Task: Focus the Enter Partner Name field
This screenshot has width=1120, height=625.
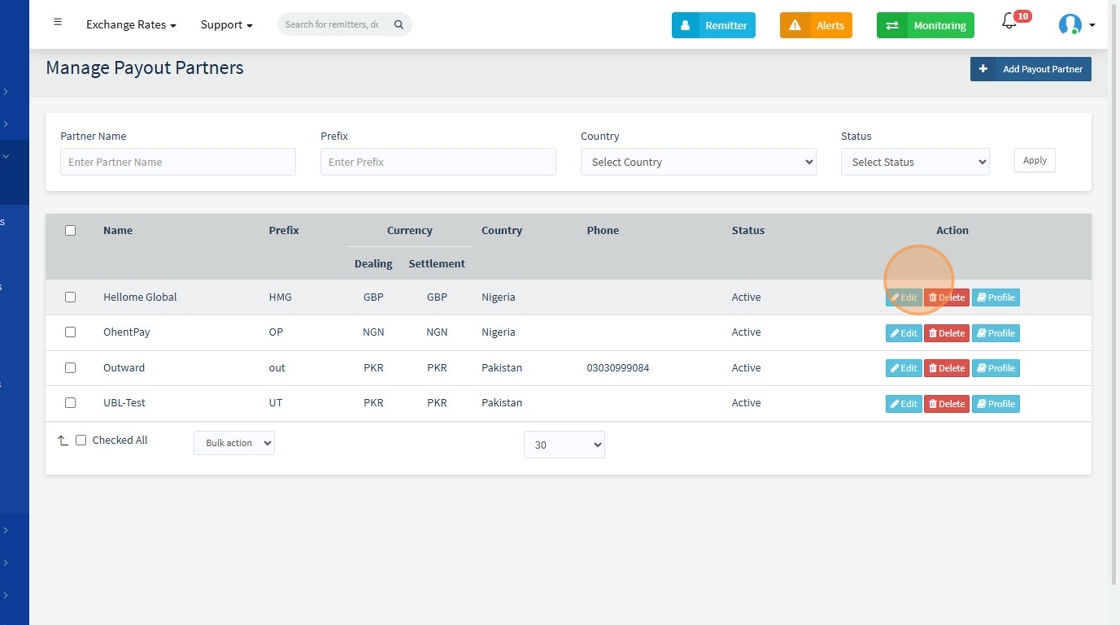Action: [x=178, y=162]
